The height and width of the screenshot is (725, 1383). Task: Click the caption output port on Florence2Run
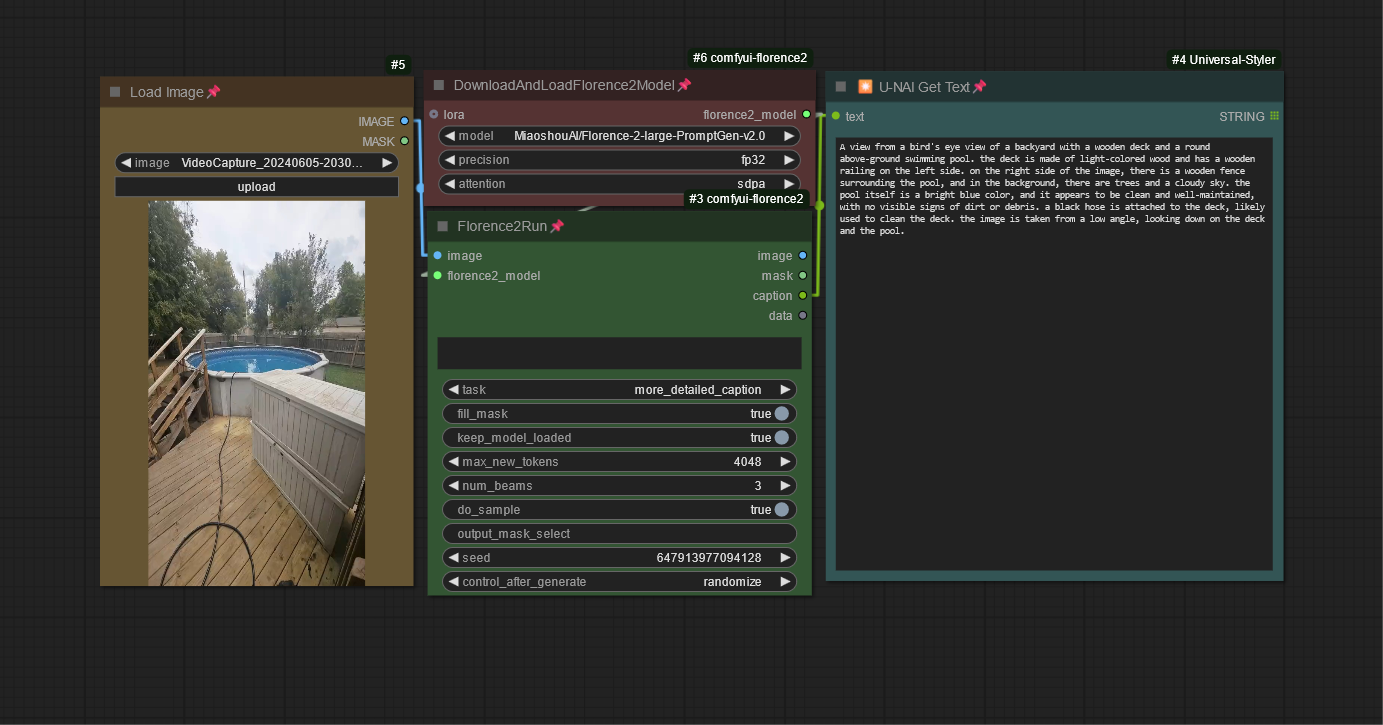pyautogui.click(x=803, y=295)
